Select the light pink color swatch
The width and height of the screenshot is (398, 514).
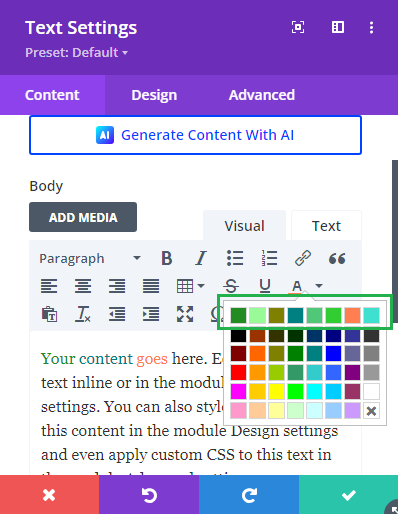238,411
